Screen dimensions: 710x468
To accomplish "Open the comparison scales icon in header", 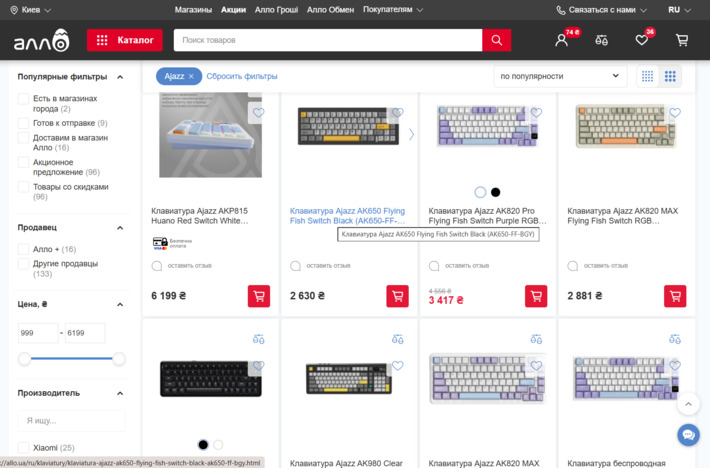I will [601, 41].
